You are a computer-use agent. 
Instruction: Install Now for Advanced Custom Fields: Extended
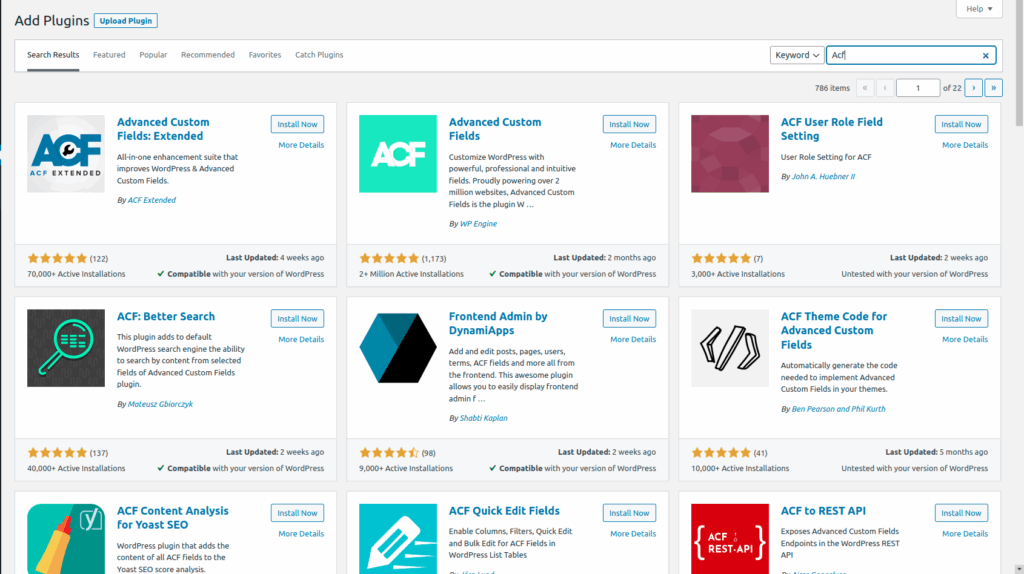tap(297, 125)
